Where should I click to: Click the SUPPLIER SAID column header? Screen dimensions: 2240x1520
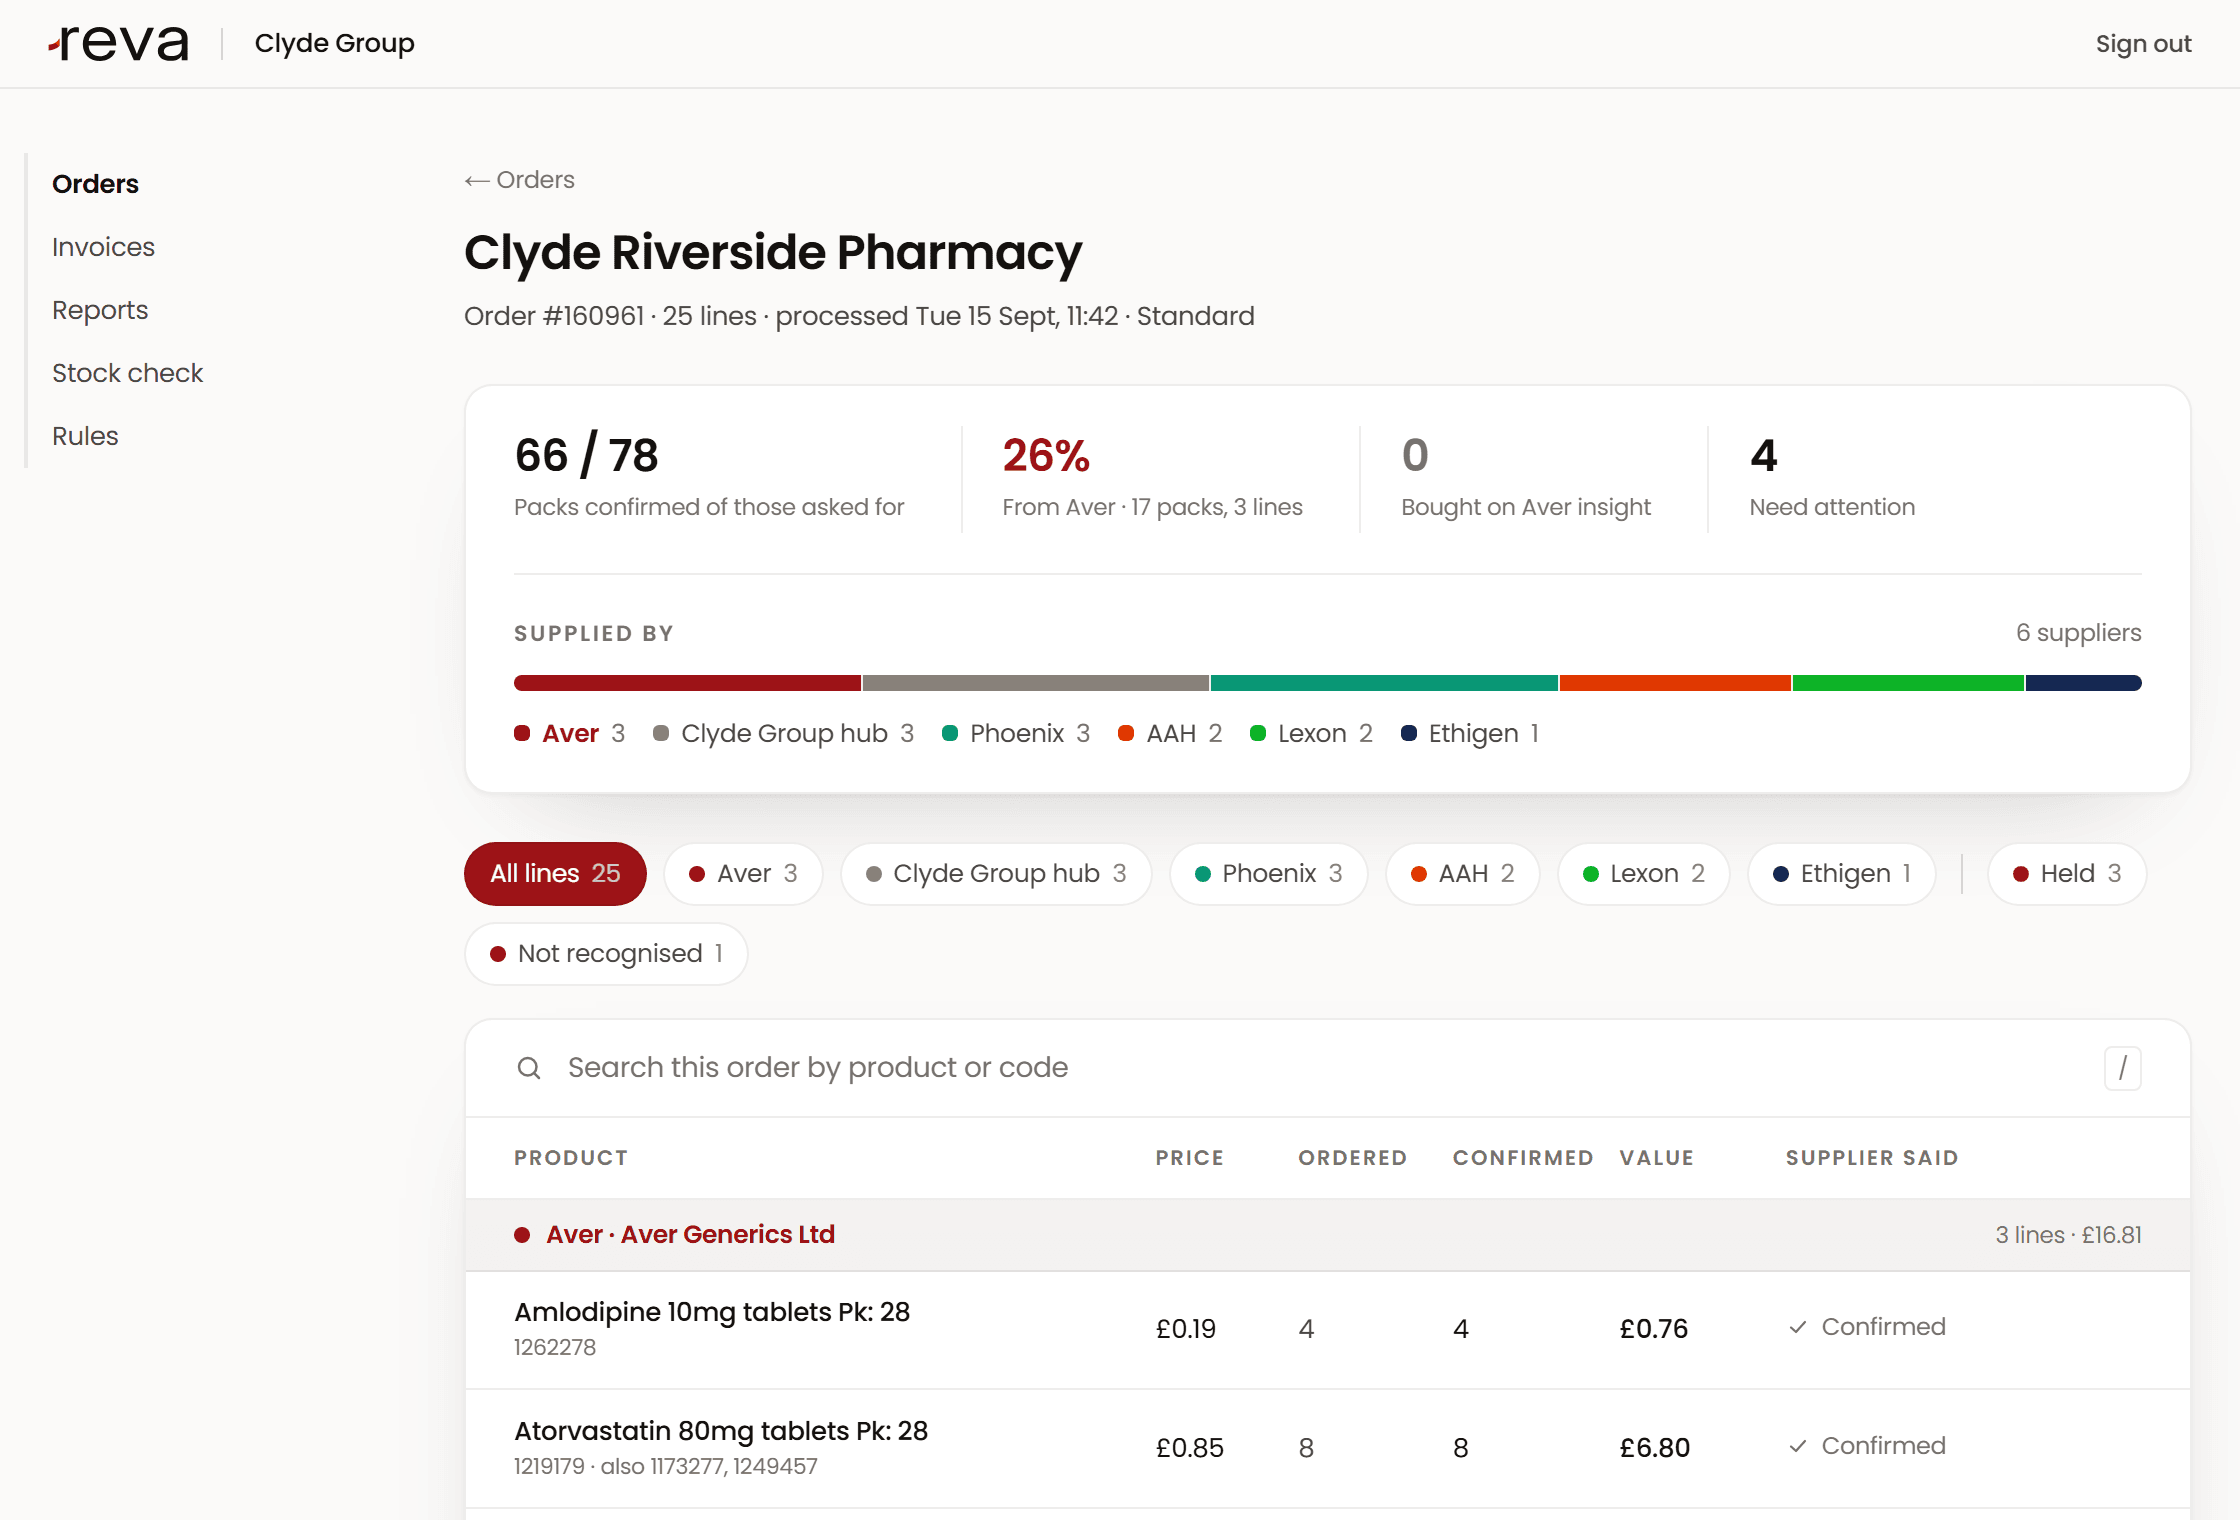[1872, 1158]
